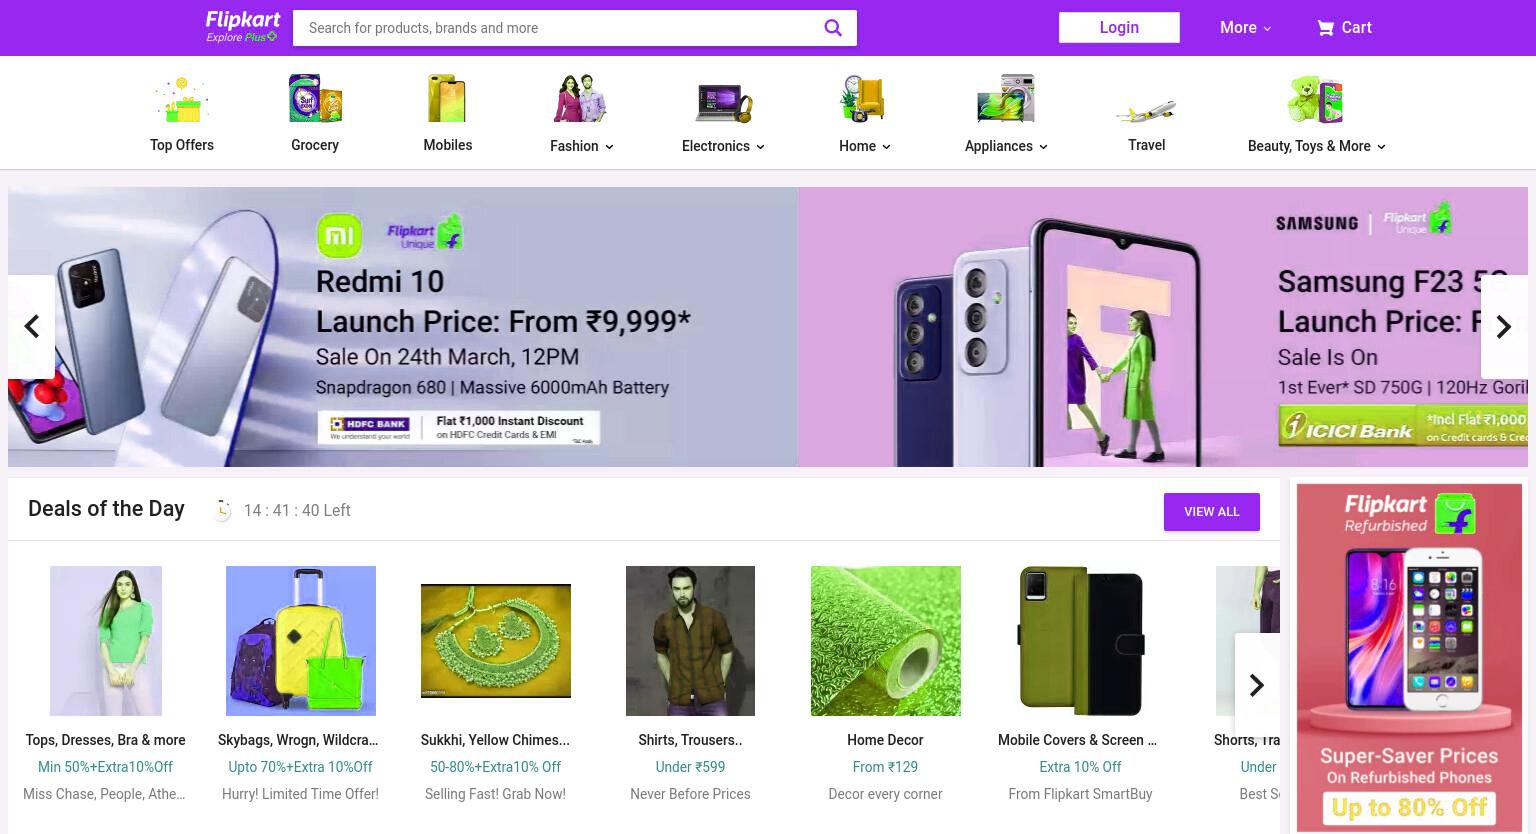Open the Home Decor deal thumbnail
Image resolution: width=1536 pixels, height=834 pixels.
click(885, 641)
